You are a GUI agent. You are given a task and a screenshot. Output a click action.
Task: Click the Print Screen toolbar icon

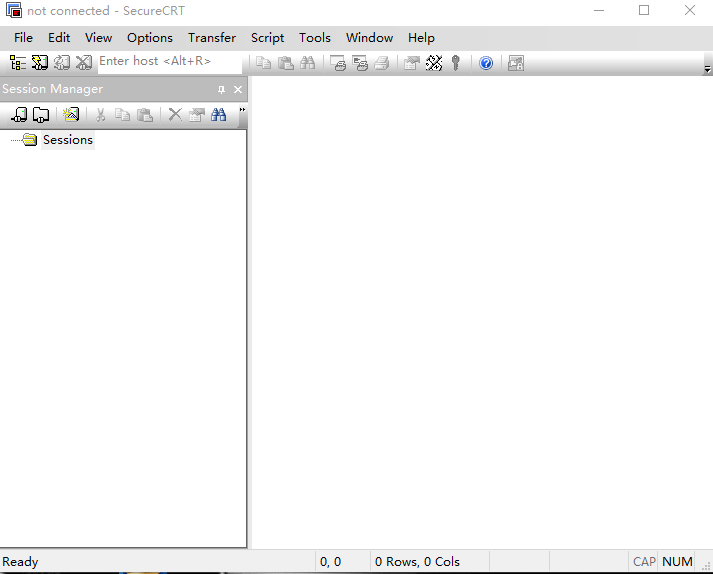pyautogui.click(x=338, y=63)
